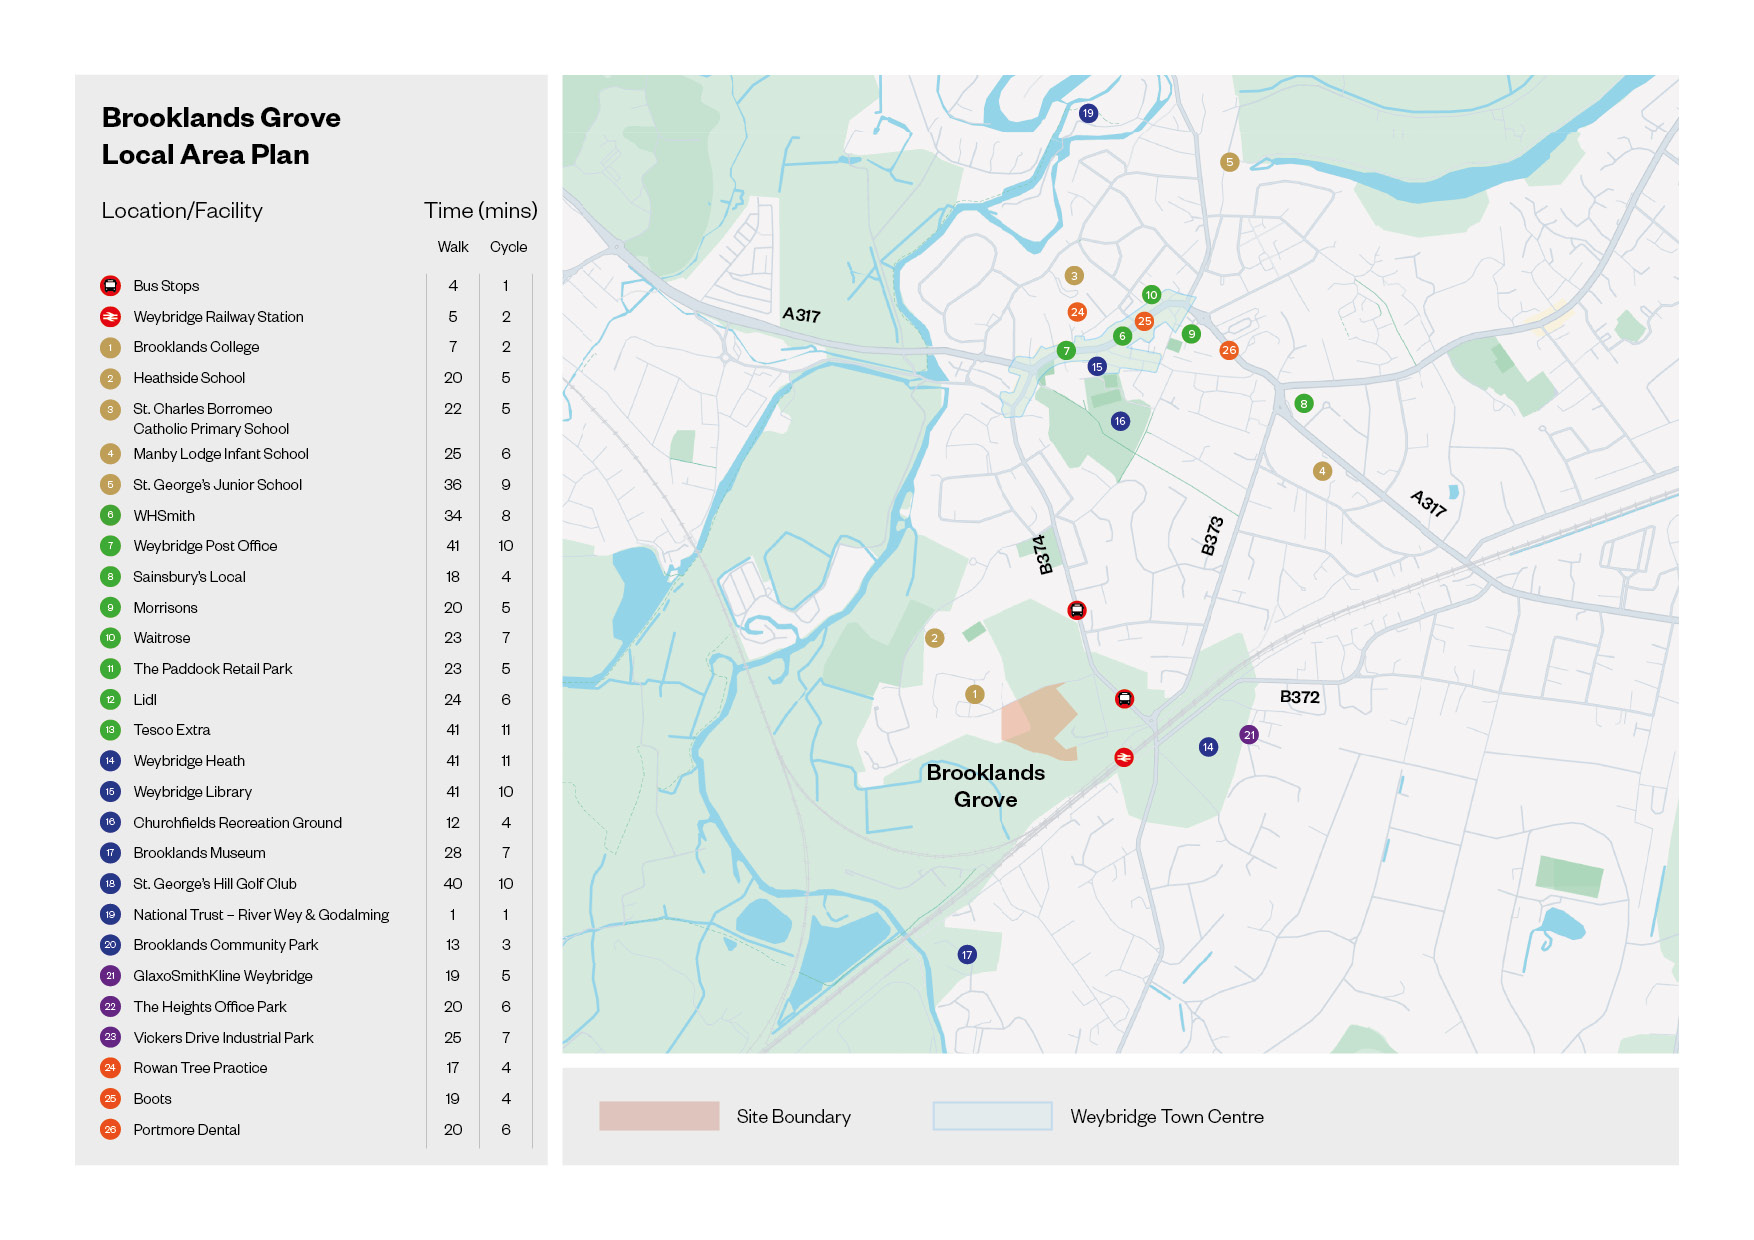The image size is (1754, 1240).
Task: Click the Site Boundary color swatch
Action: tap(659, 1116)
